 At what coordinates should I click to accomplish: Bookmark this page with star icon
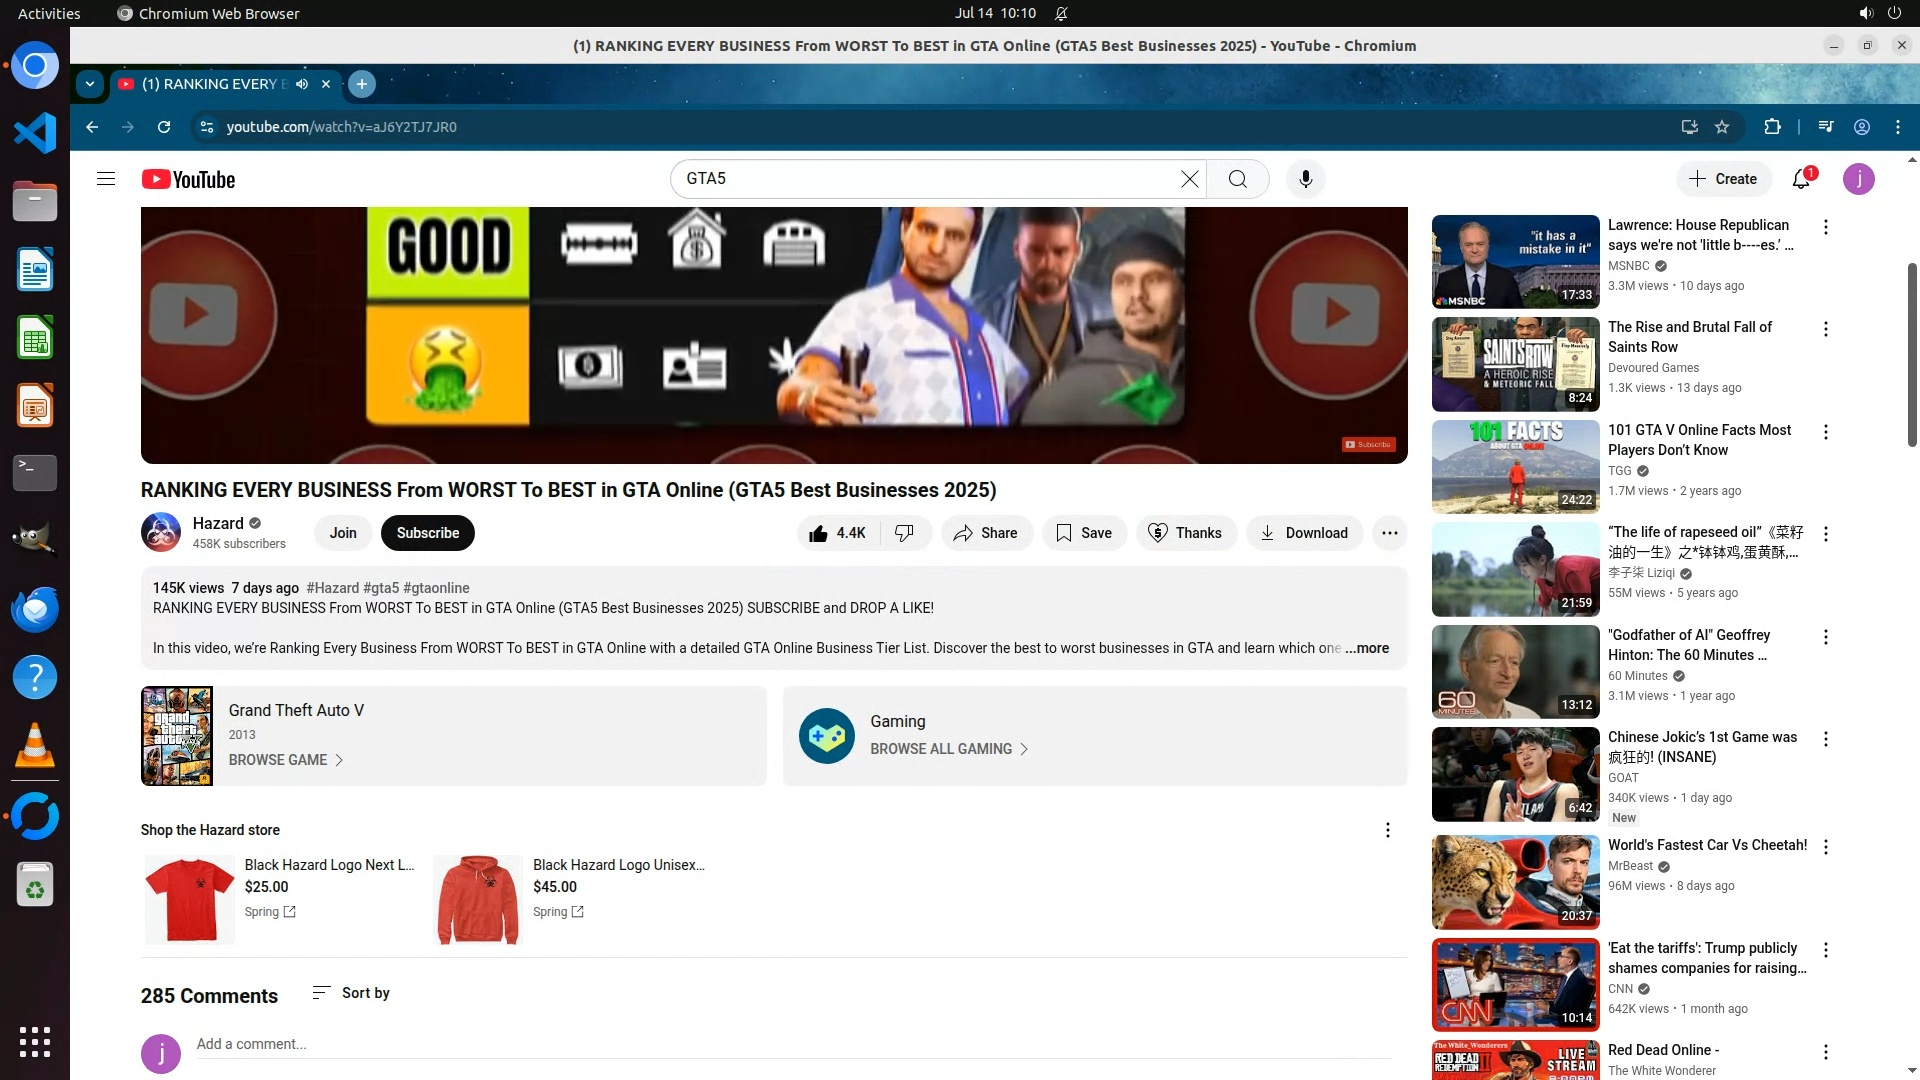click(x=1722, y=127)
